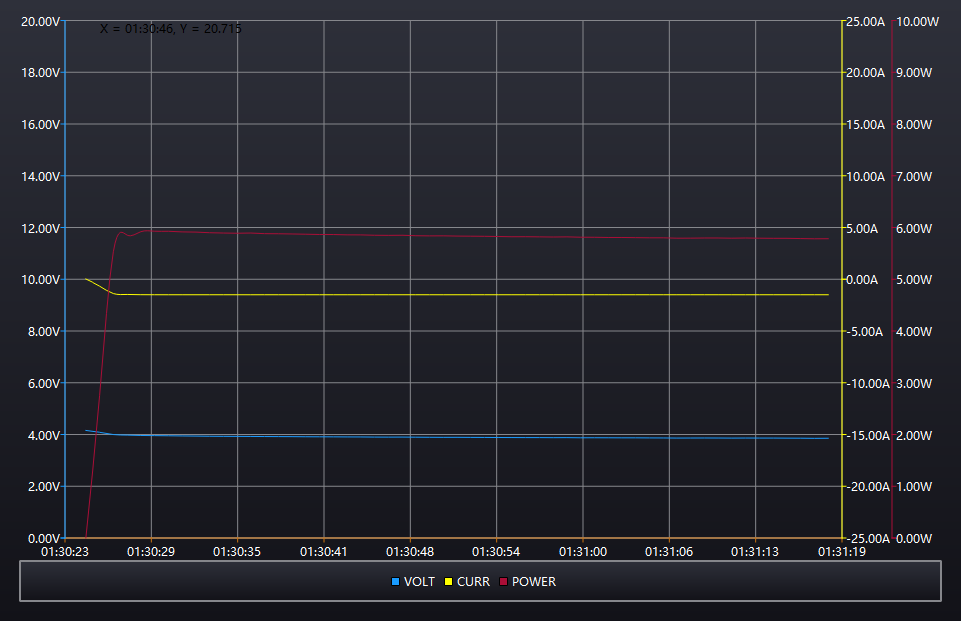Viewport: 961px width, 621px height.
Task: Toggle the VOLT series legend label
Action: point(419,581)
